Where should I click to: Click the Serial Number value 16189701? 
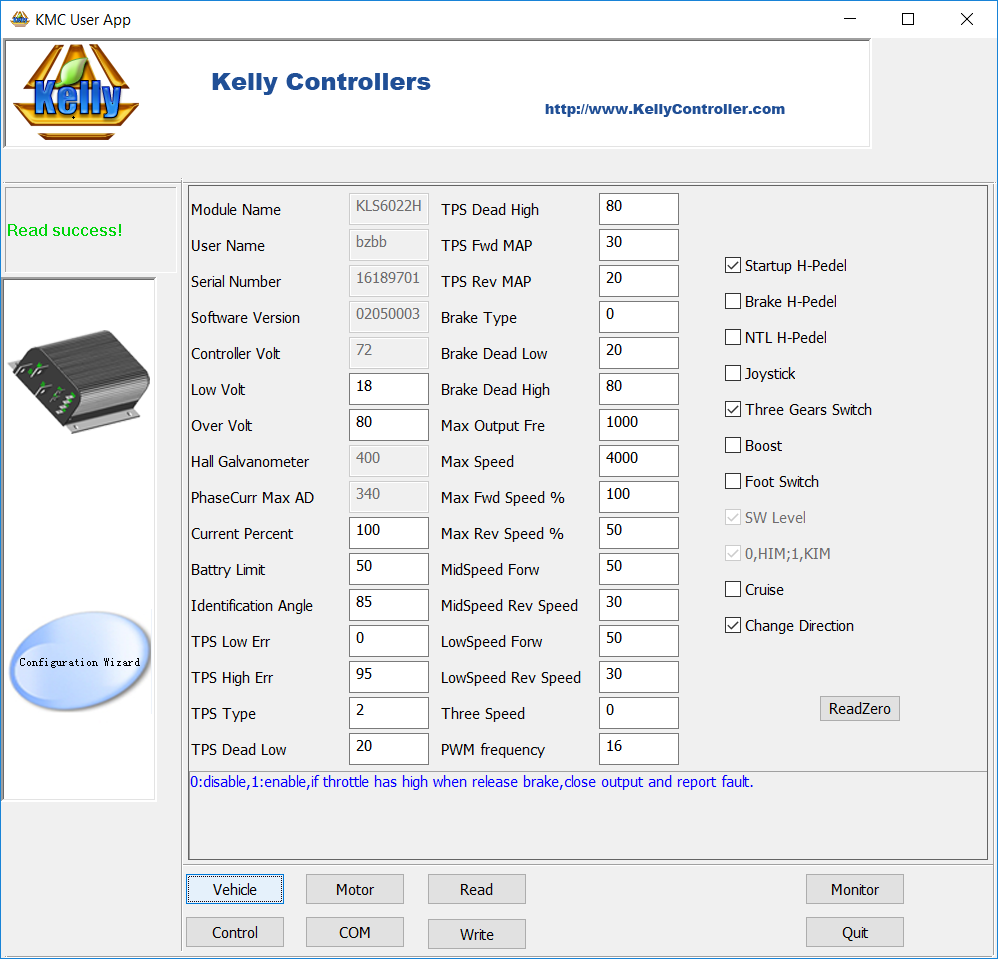(x=389, y=281)
